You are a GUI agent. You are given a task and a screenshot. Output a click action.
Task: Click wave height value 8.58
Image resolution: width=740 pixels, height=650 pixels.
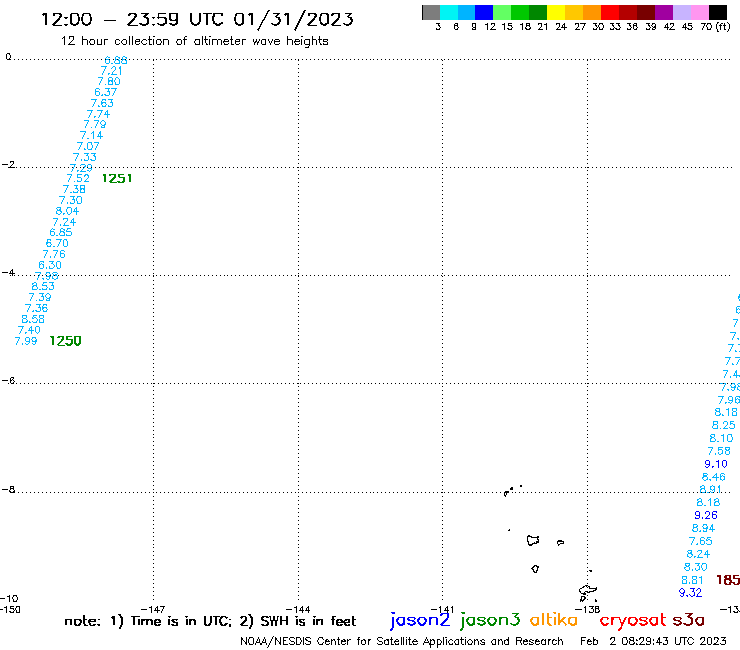tap(33, 319)
